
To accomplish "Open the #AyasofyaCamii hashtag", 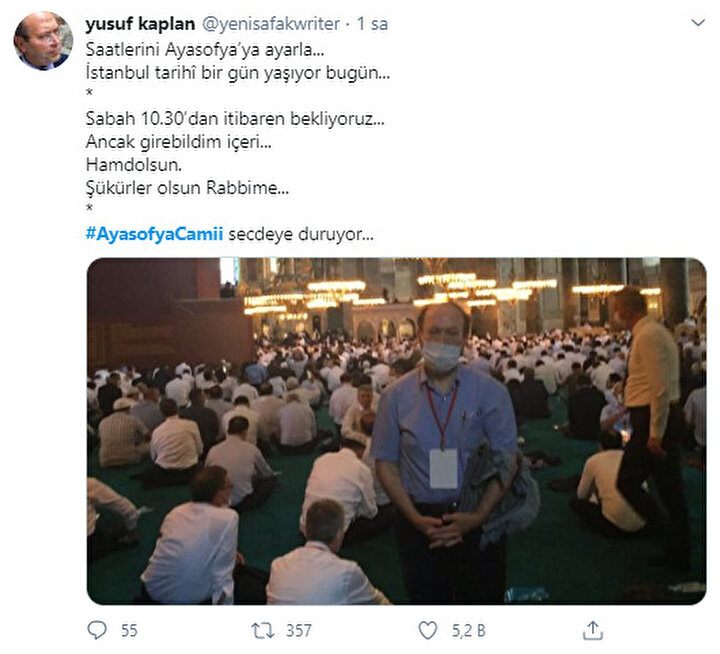I will point(154,234).
